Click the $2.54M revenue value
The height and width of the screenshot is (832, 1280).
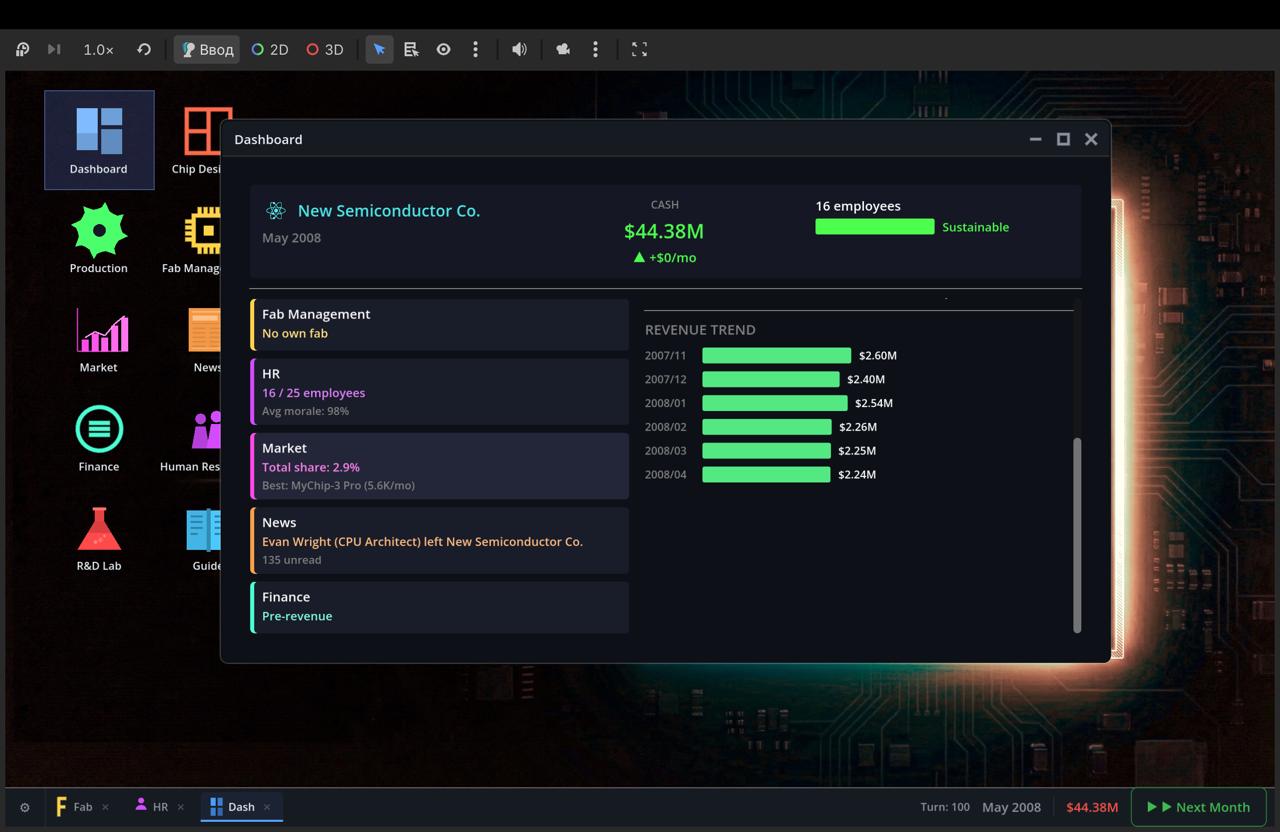coord(874,403)
